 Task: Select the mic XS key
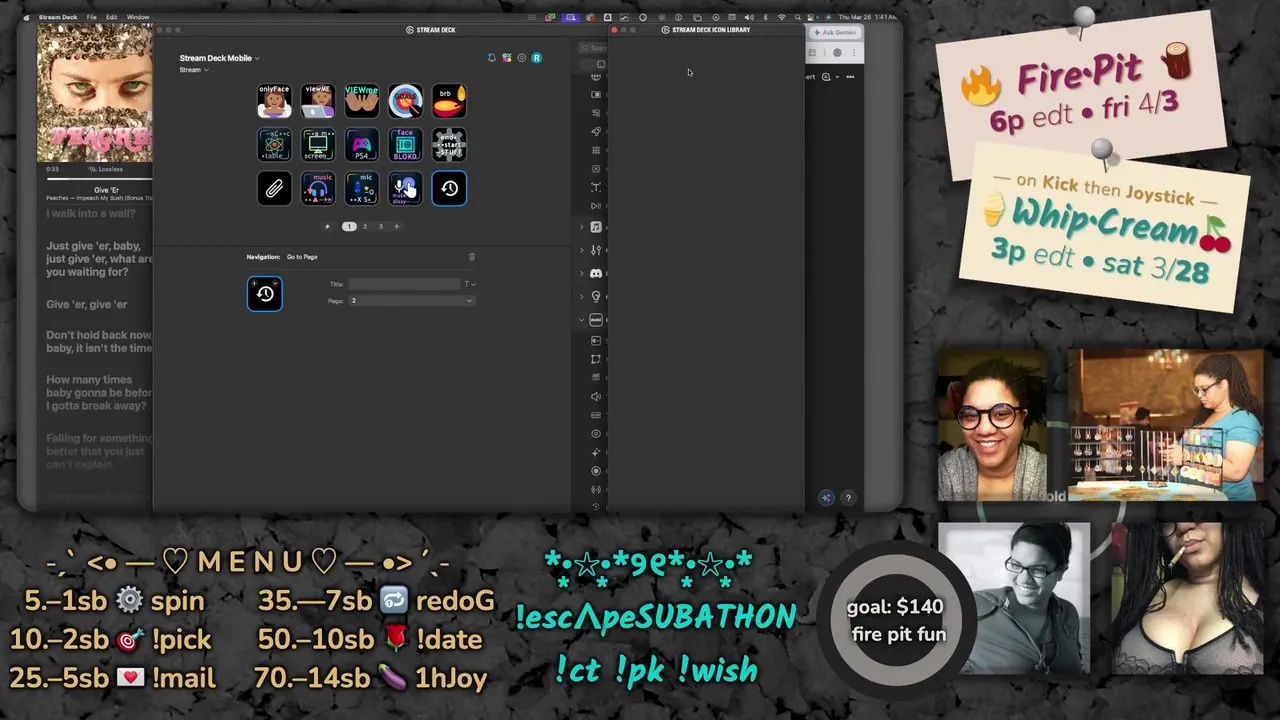pyautogui.click(x=362, y=189)
